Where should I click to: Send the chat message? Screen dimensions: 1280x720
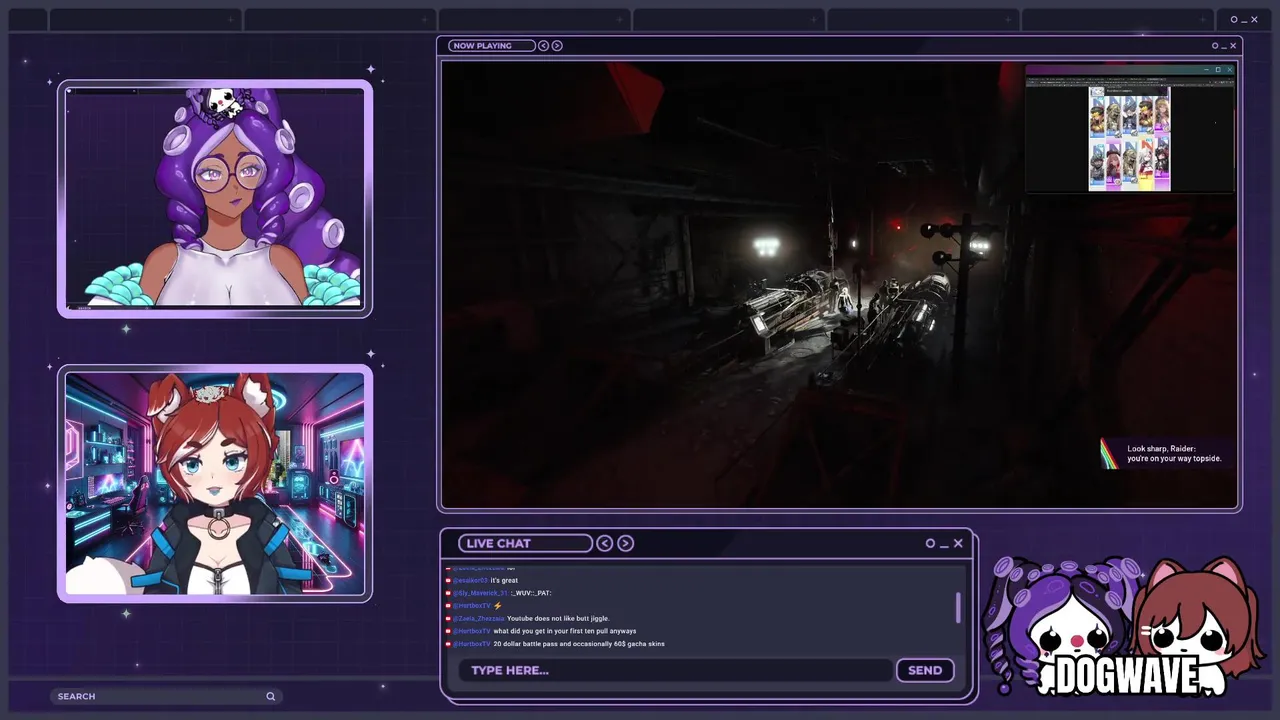[x=925, y=670]
